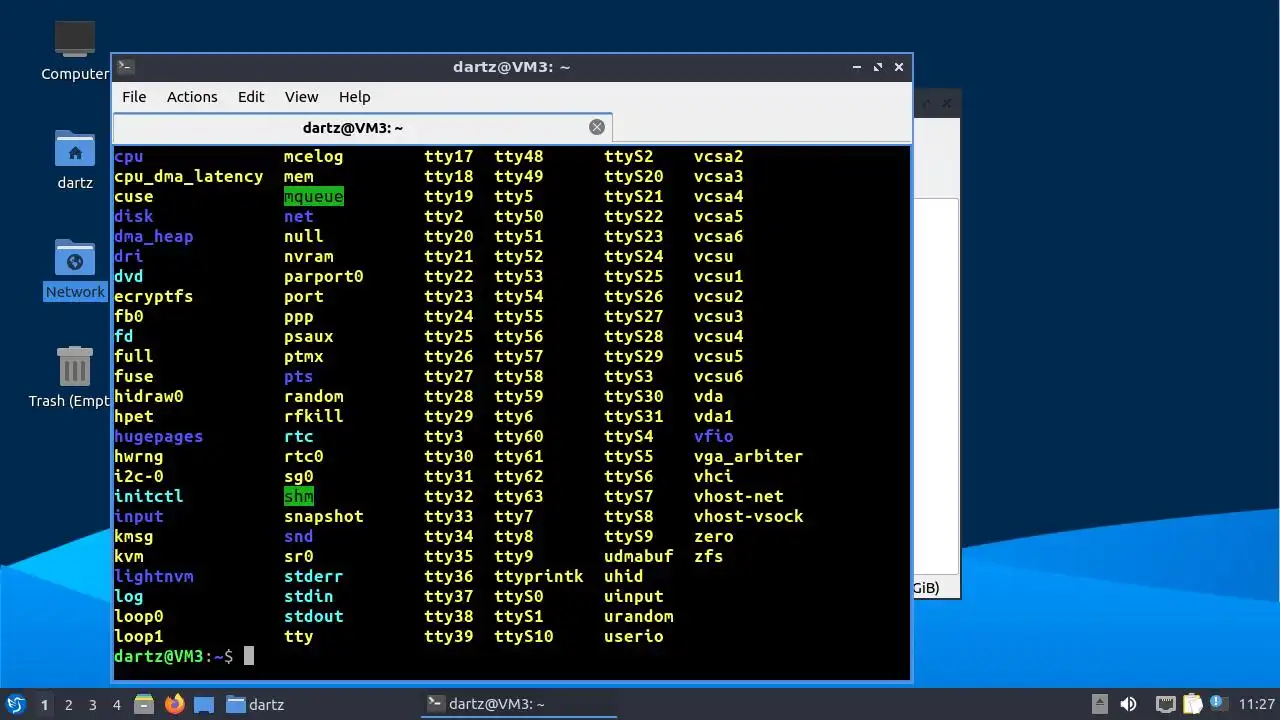Click the dma_heap directory entry
The image size is (1280, 720).
pos(154,236)
